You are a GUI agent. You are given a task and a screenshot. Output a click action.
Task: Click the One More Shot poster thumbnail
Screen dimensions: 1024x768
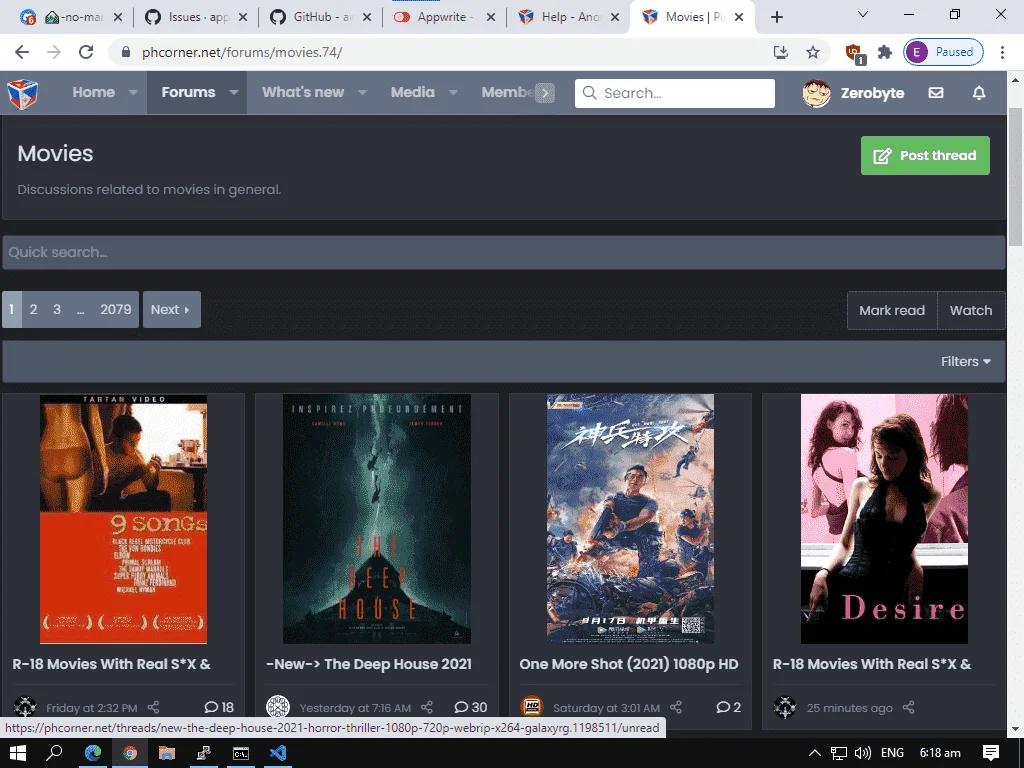tap(630, 519)
